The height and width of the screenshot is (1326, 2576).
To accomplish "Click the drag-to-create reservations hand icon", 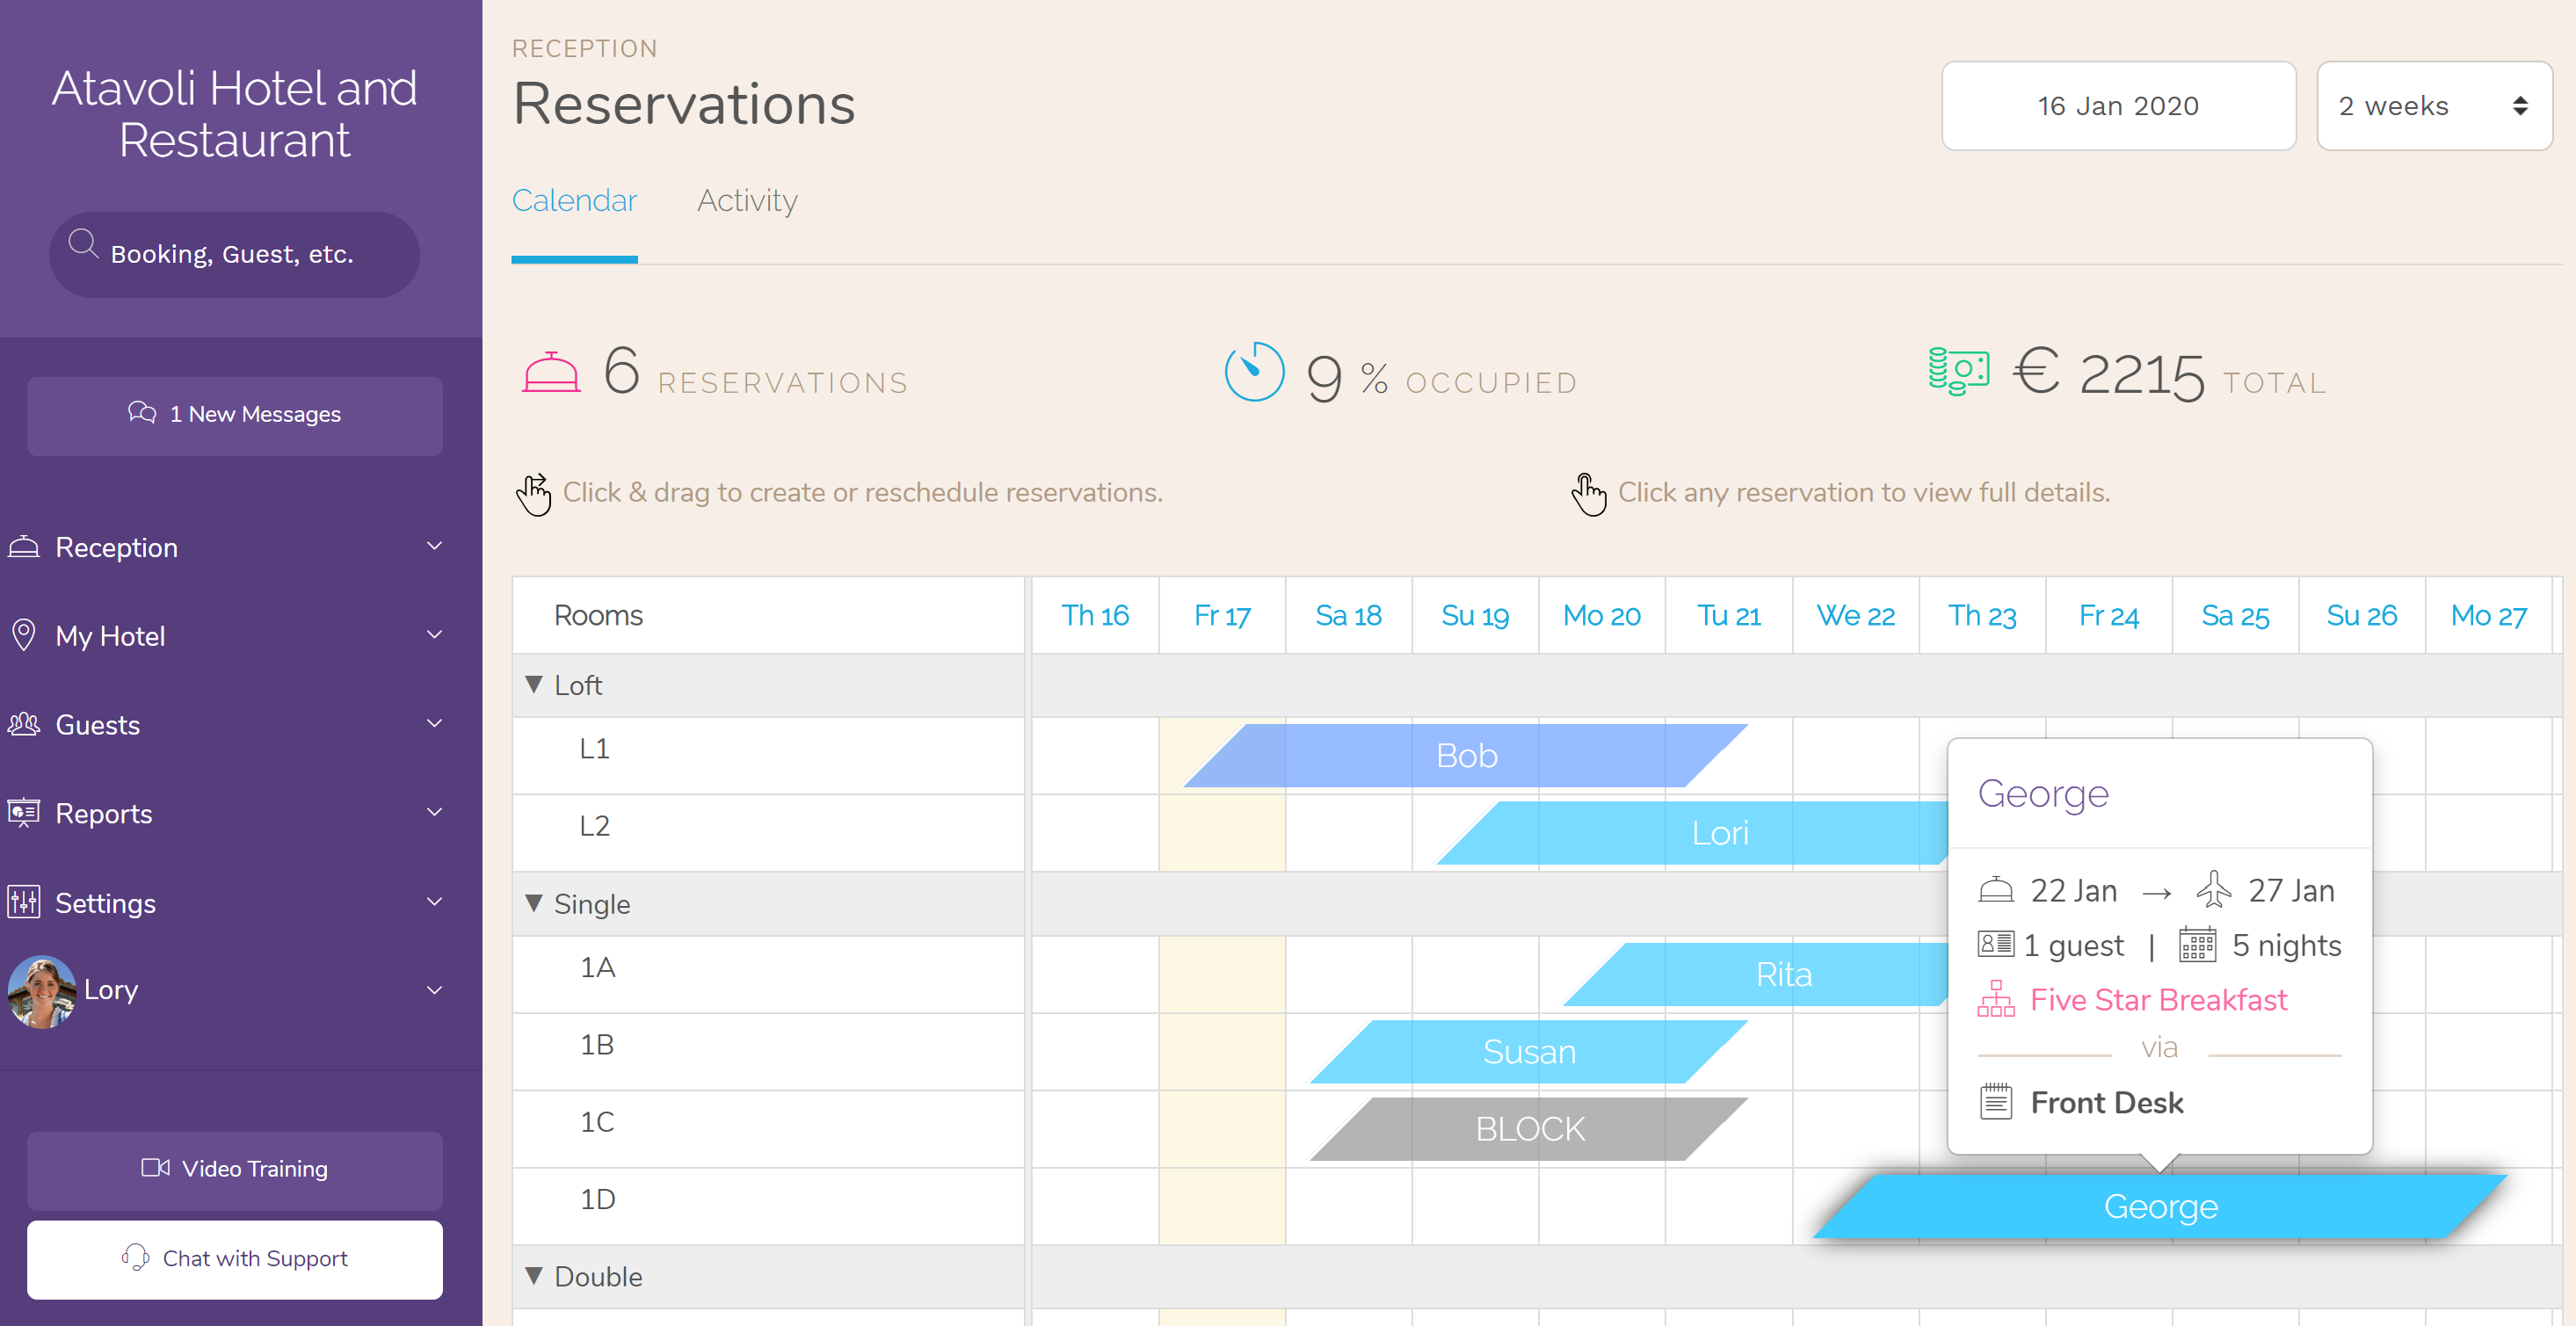I will 533,492.
